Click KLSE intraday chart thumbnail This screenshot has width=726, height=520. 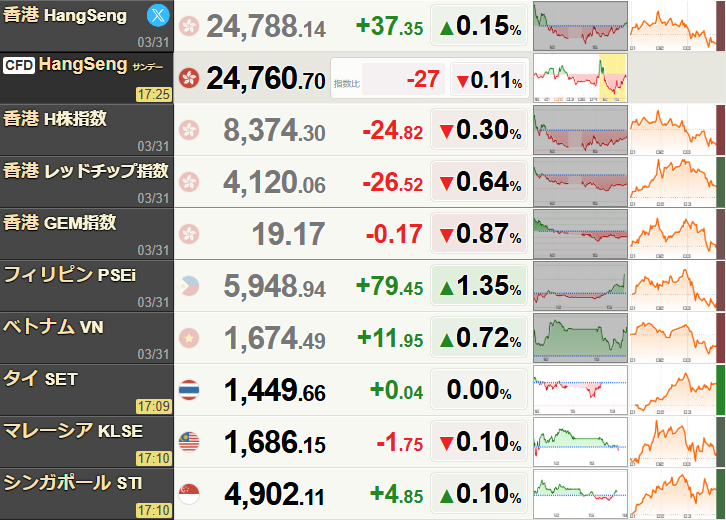click(x=580, y=442)
